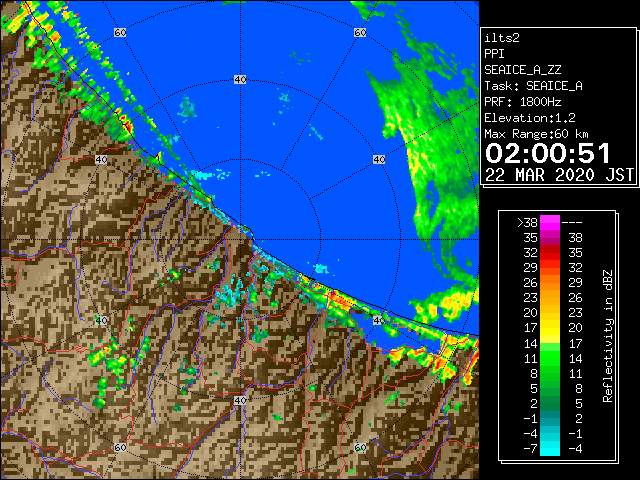The image size is (640, 480).
Task: Select the date "22 MAR 2020 JST"
Action: (559, 175)
